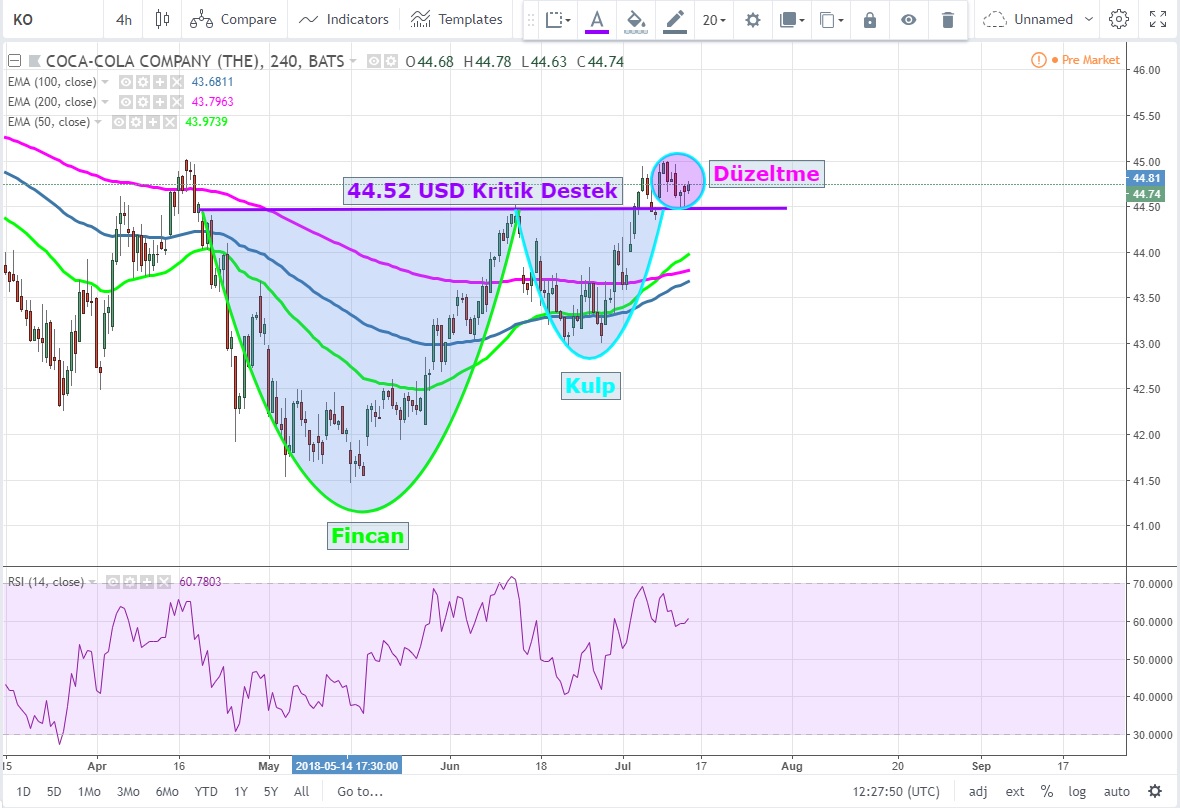Open the Indicators dialog
Viewport: 1180px width, 808px height.
coord(343,20)
